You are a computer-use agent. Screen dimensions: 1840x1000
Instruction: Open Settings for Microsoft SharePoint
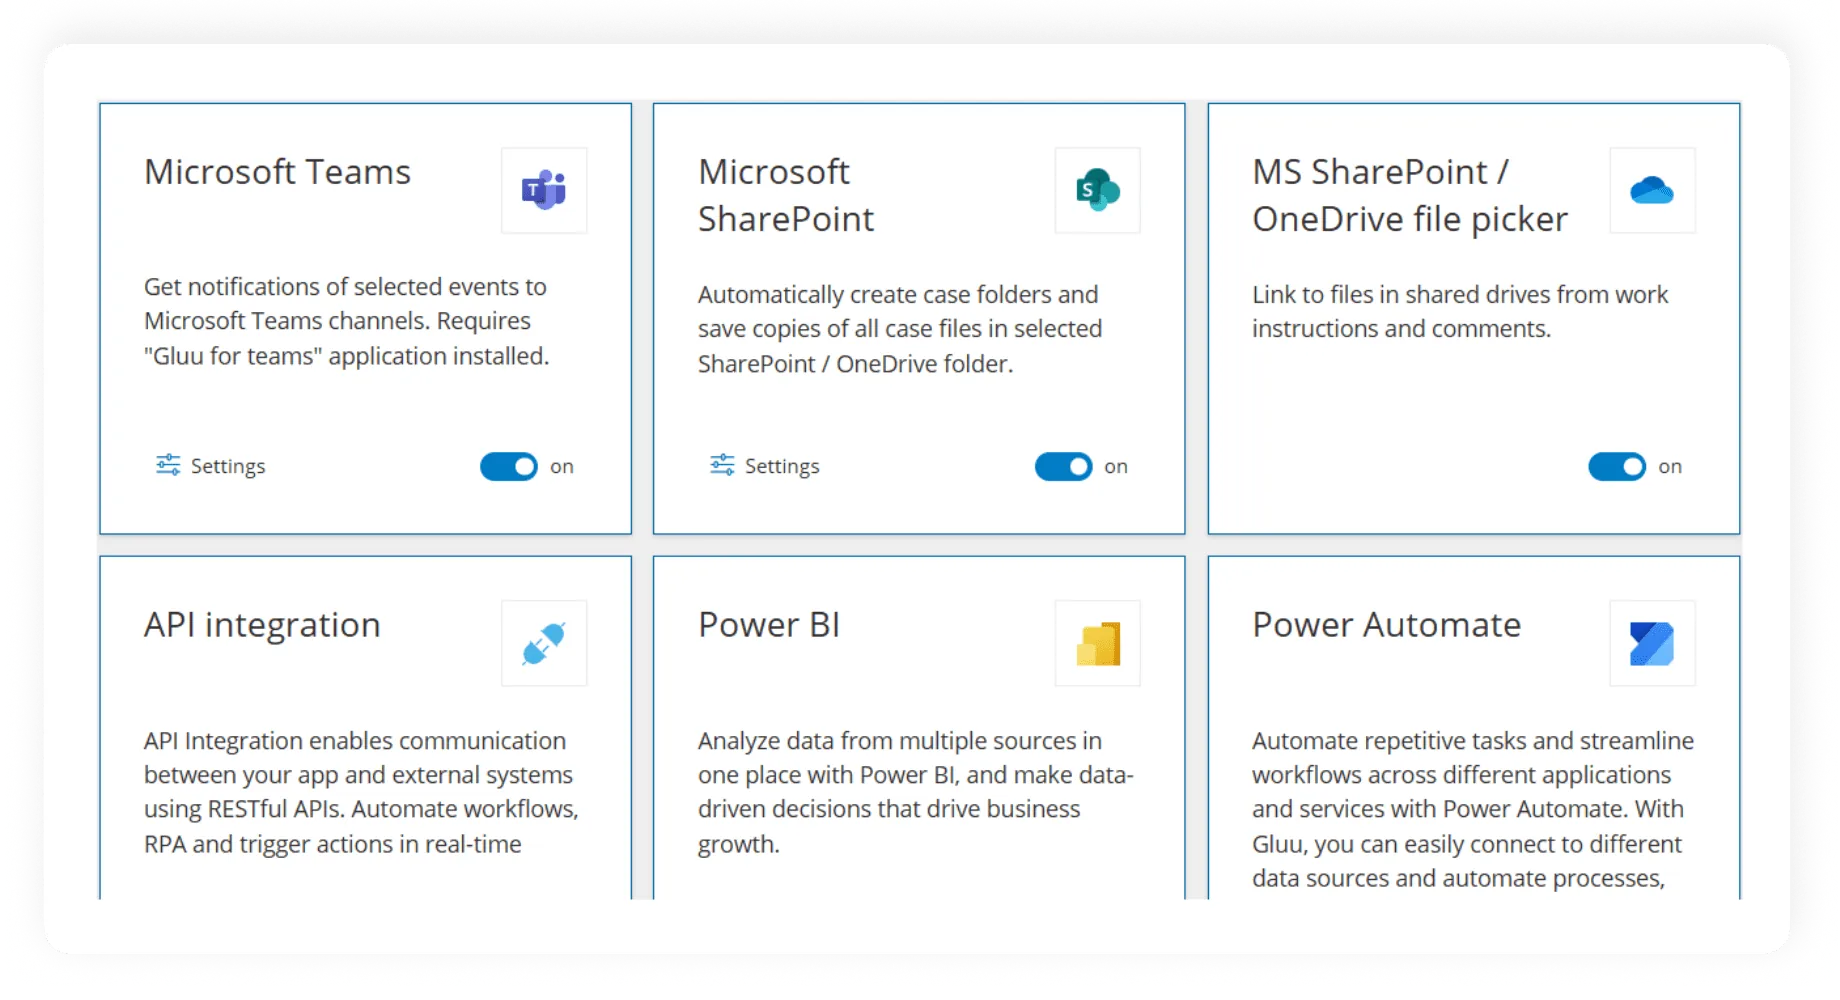click(x=765, y=466)
